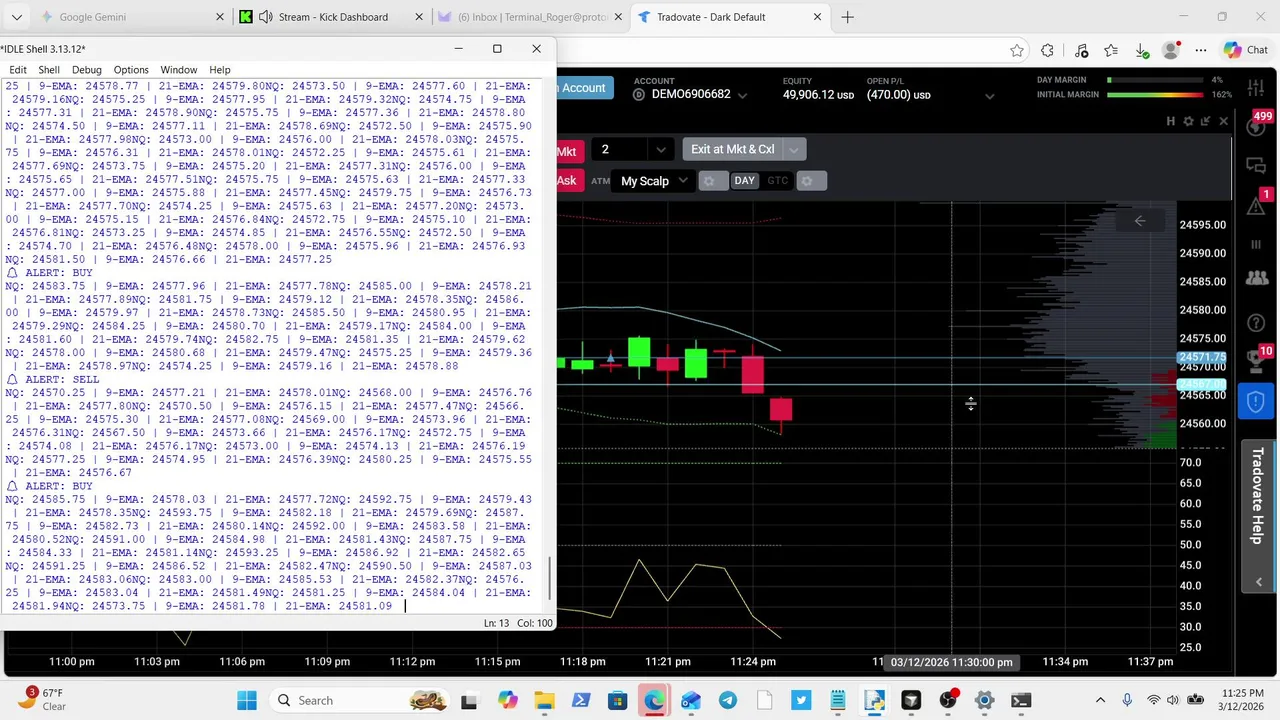1280x720 pixels.
Task: Open Shell menu in IDLE
Action: coord(49,70)
